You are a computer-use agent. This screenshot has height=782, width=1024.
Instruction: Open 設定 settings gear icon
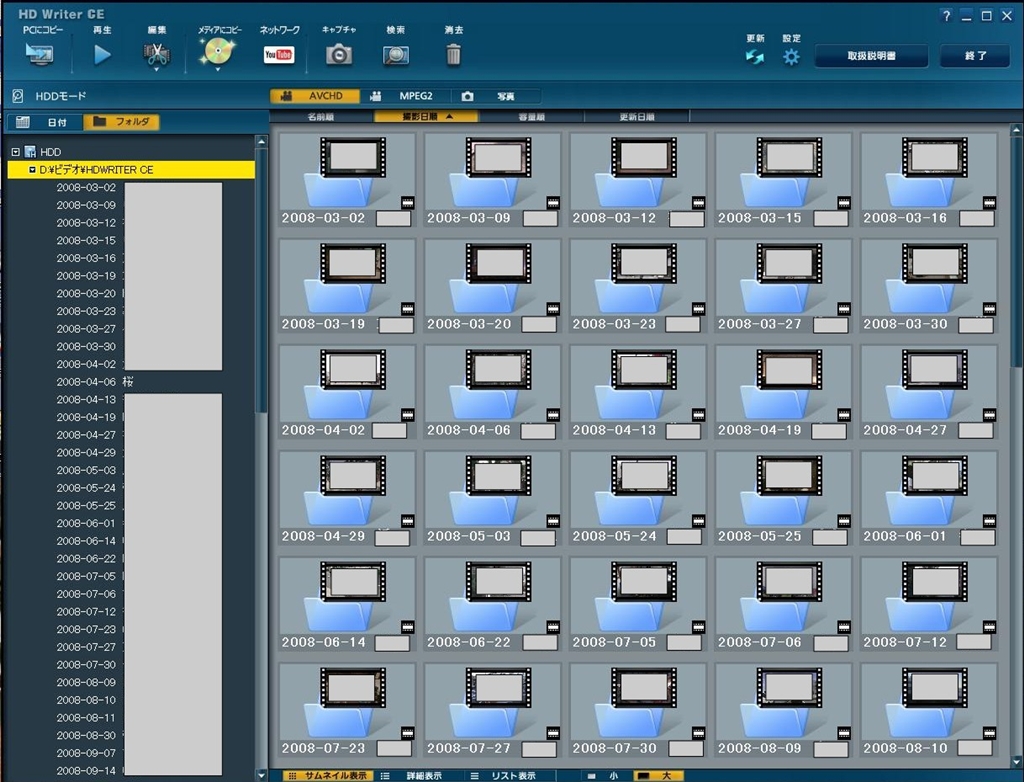pos(791,57)
